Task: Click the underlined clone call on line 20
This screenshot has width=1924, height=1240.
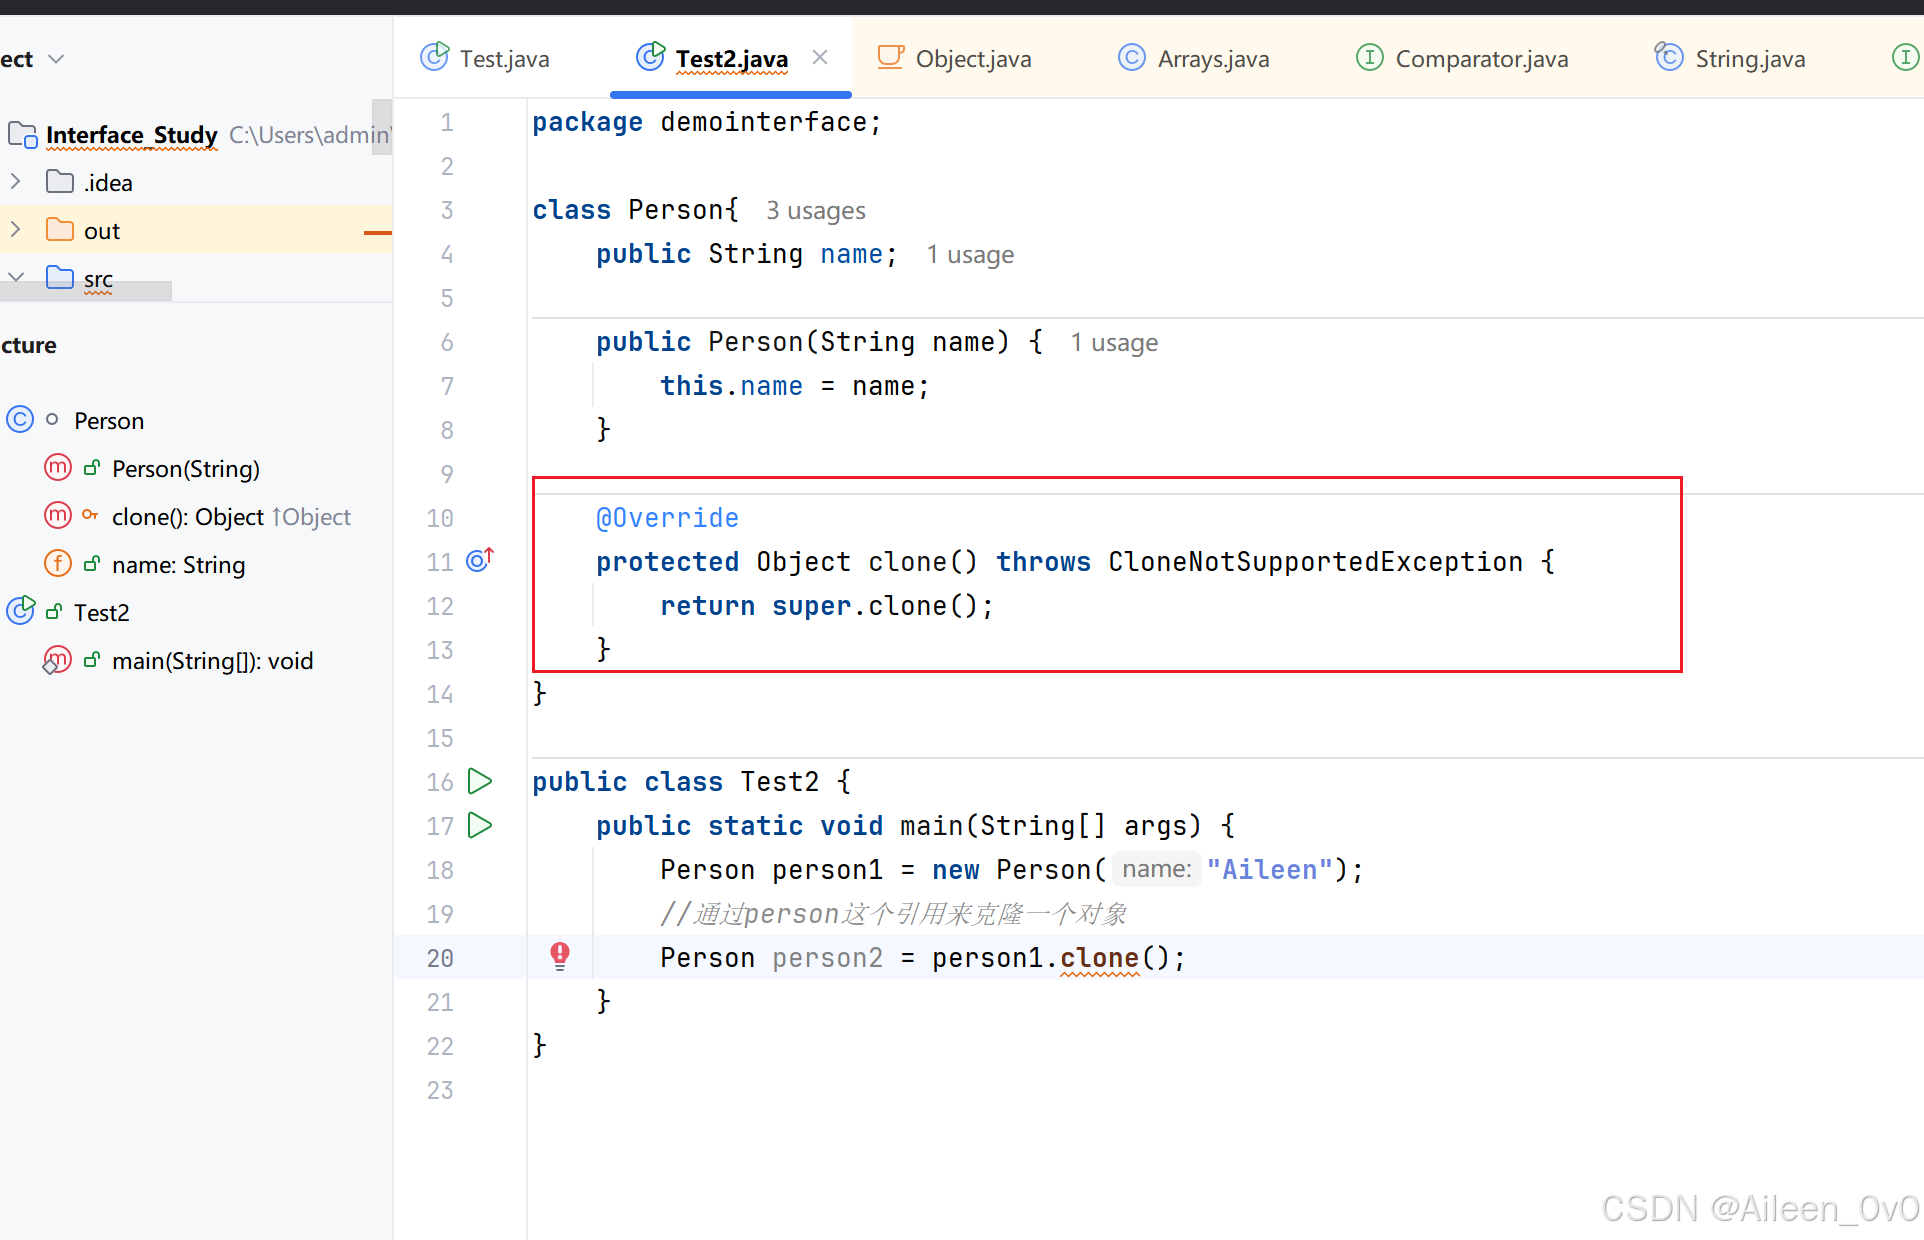Action: click(x=1099, y=958)
